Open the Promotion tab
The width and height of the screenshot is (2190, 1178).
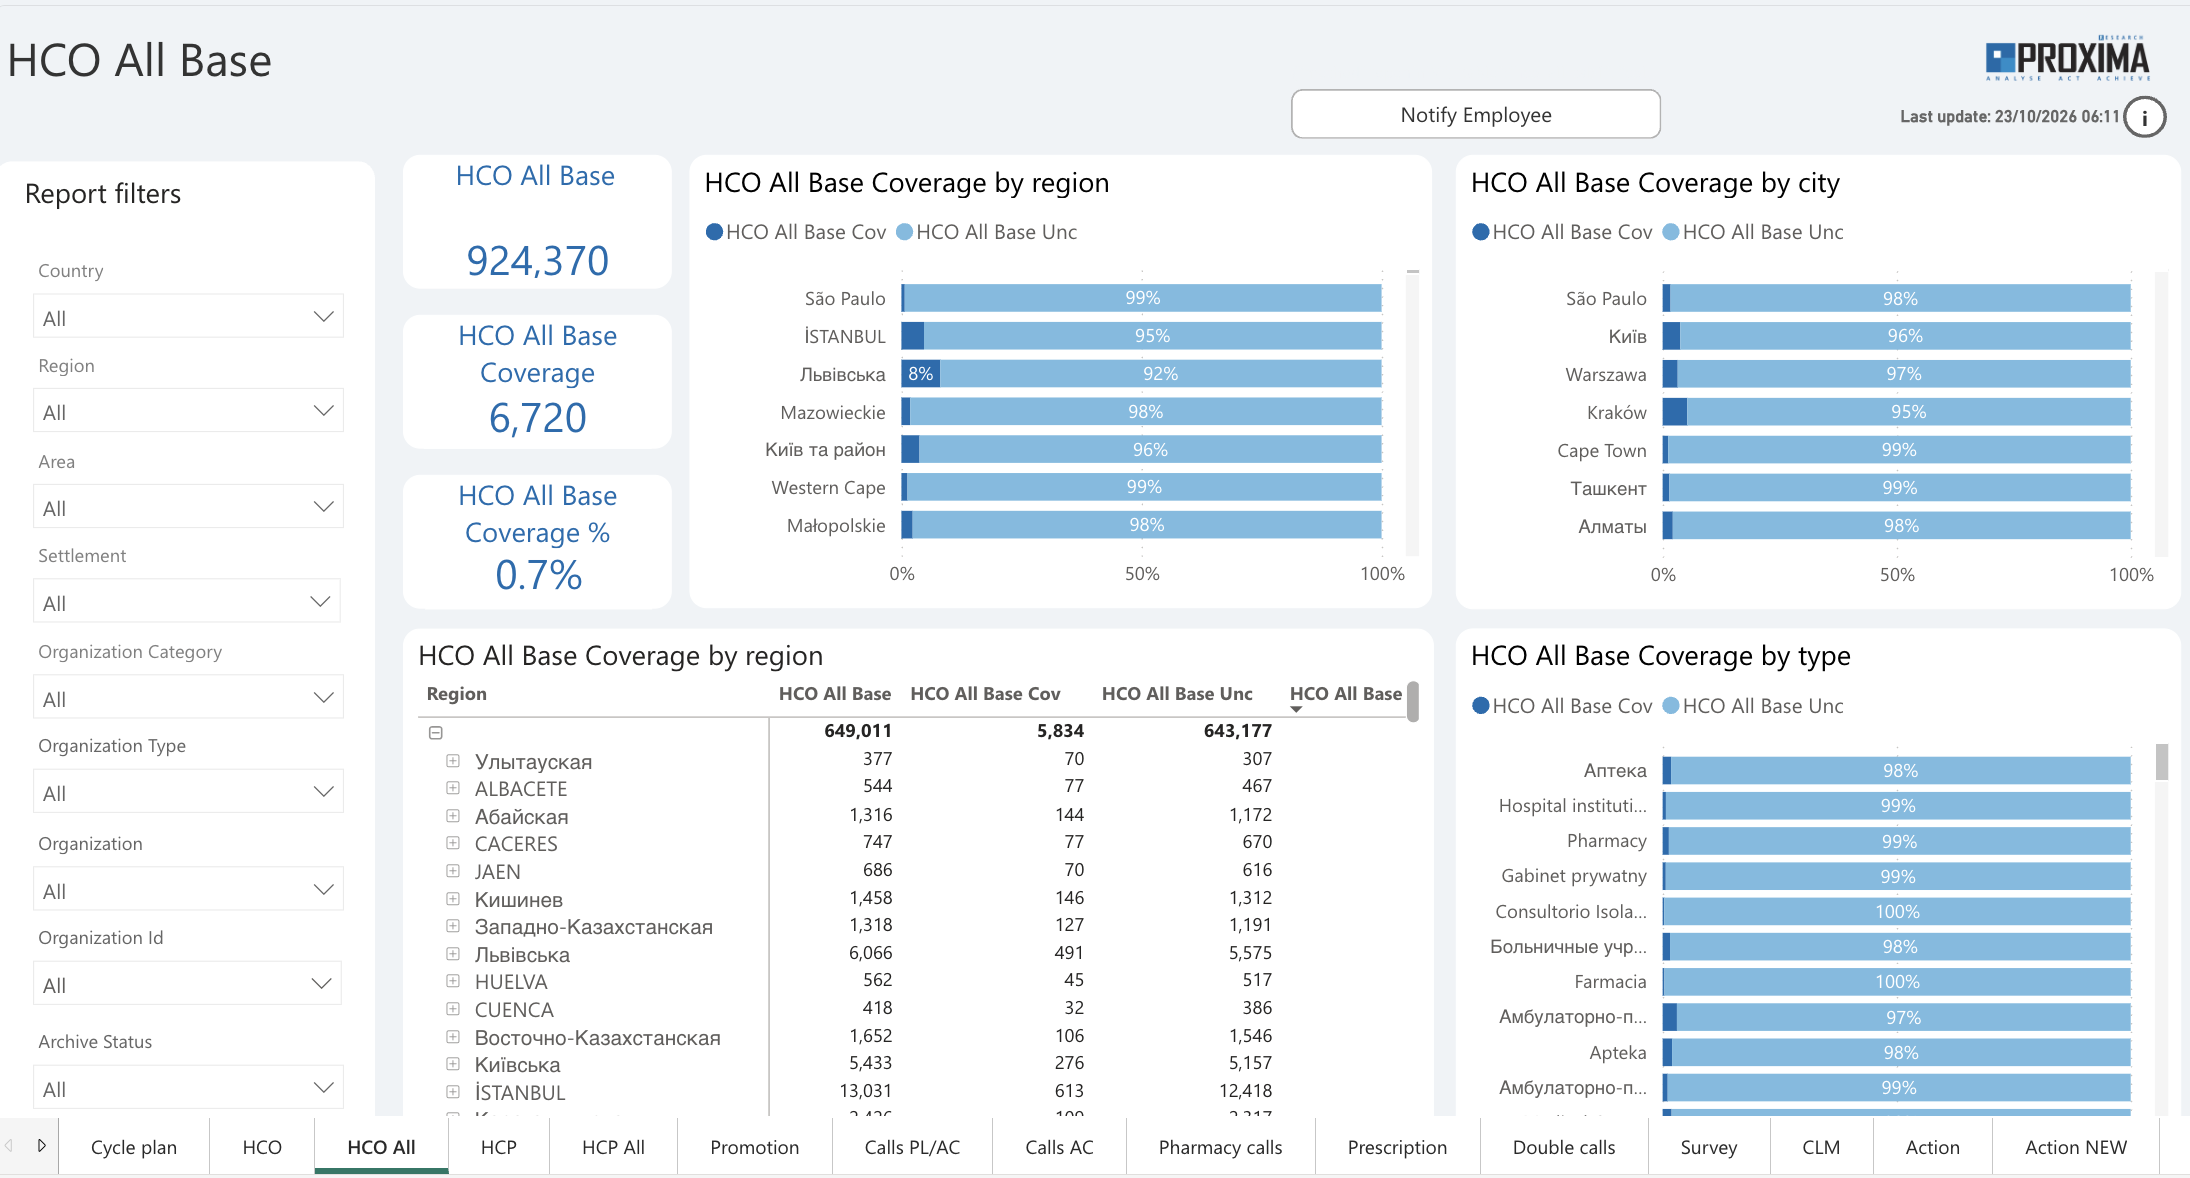tap(755, 1147)
